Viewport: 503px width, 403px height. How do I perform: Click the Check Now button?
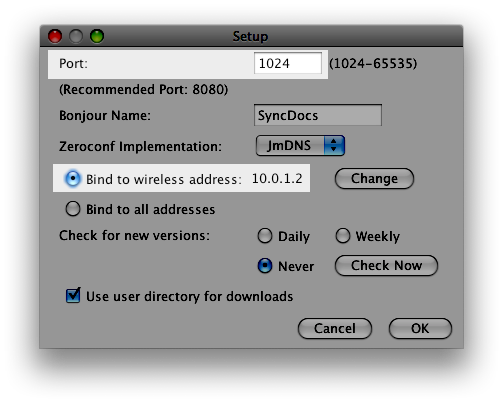coord(386,266)
